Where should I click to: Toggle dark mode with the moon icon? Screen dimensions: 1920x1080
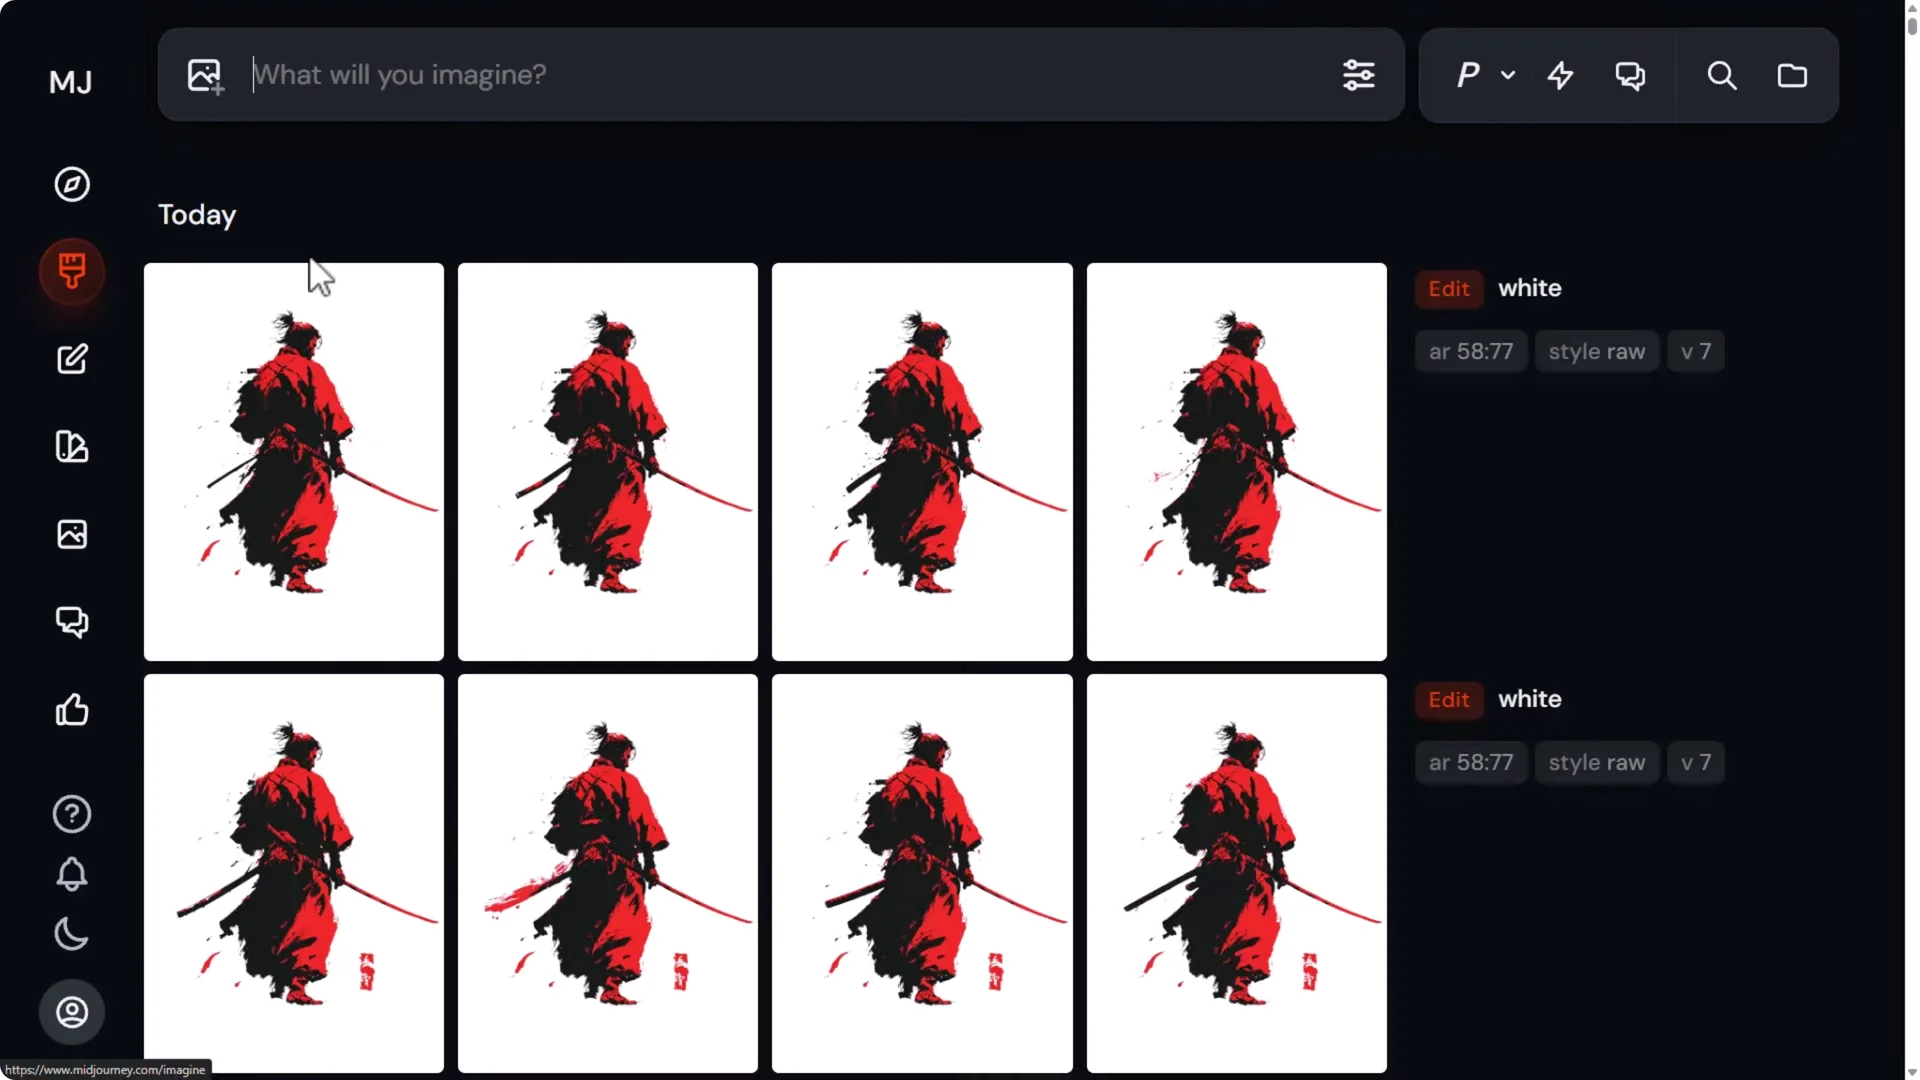tap(71, 935)
